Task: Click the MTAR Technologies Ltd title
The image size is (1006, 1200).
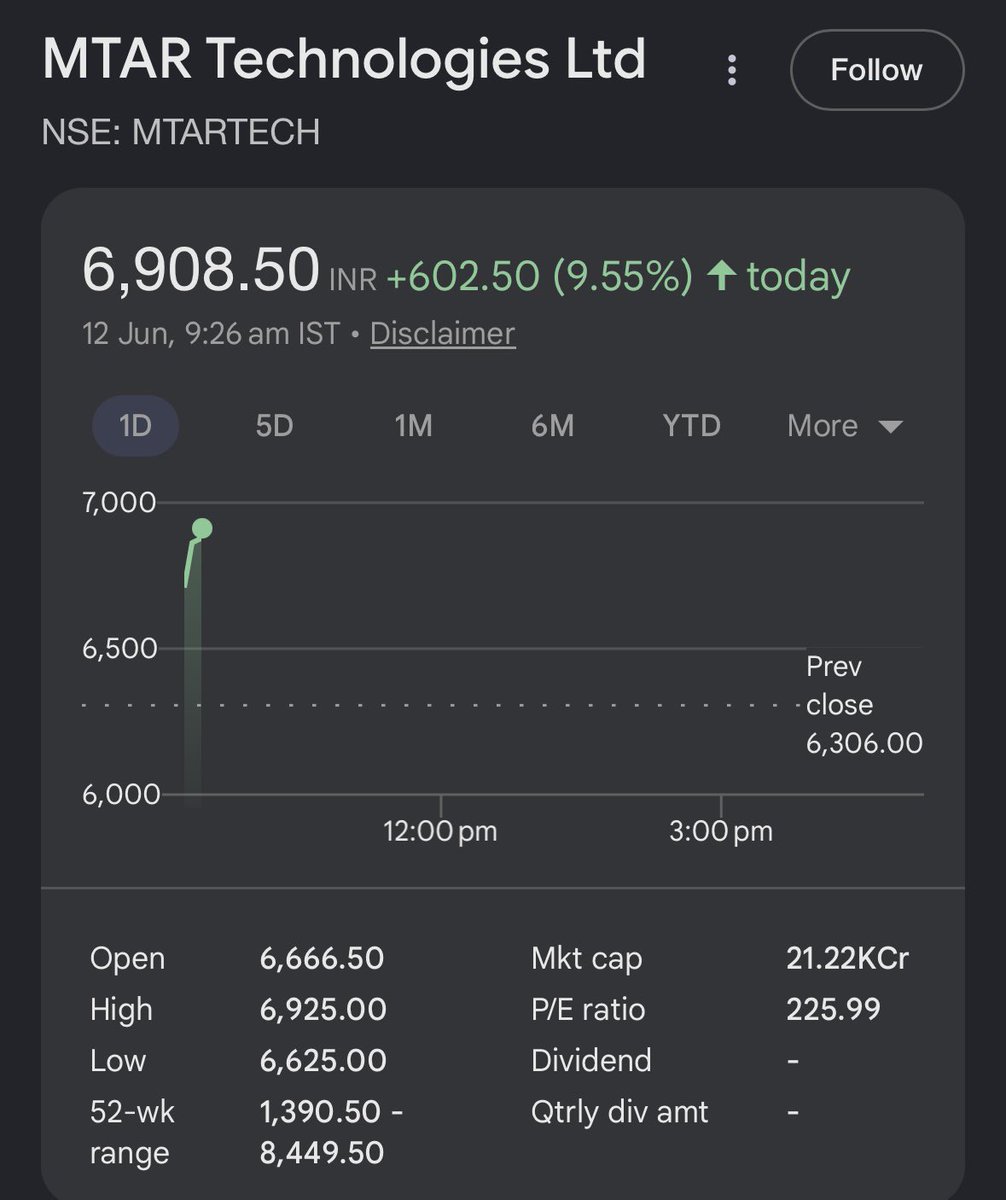Action: point(344,60)
